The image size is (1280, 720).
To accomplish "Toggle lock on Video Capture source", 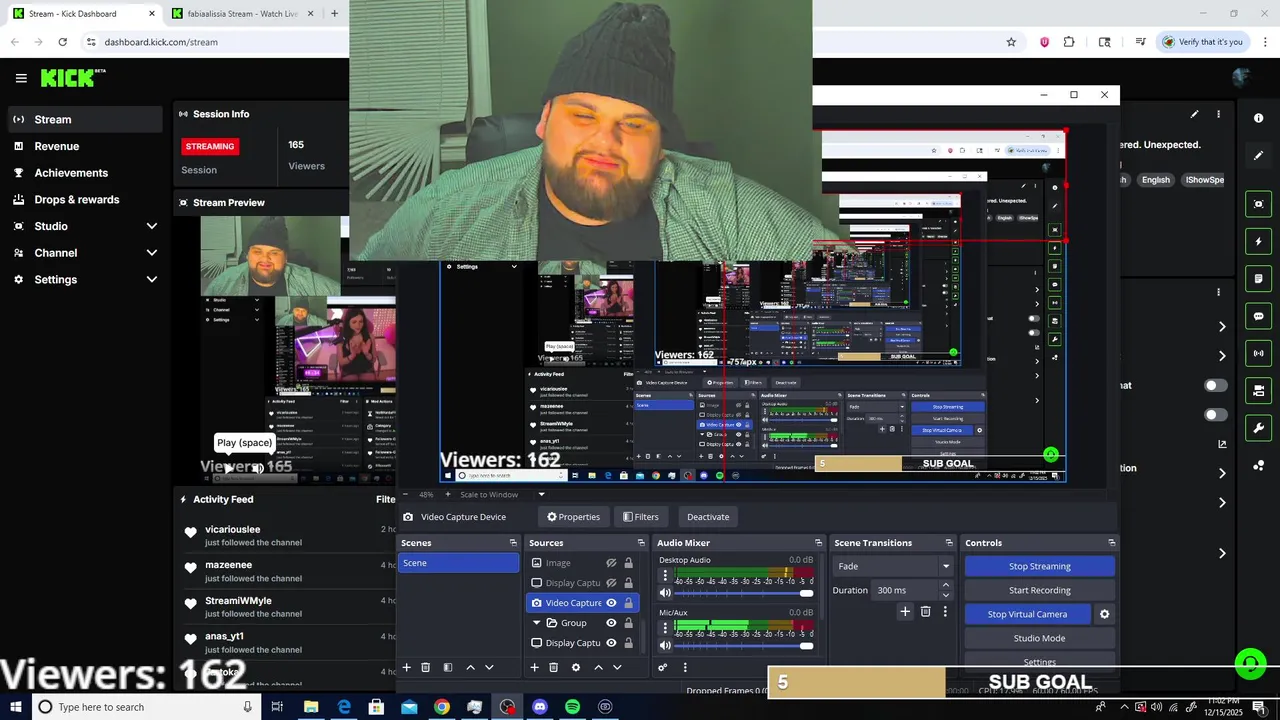I will (628, 603).
